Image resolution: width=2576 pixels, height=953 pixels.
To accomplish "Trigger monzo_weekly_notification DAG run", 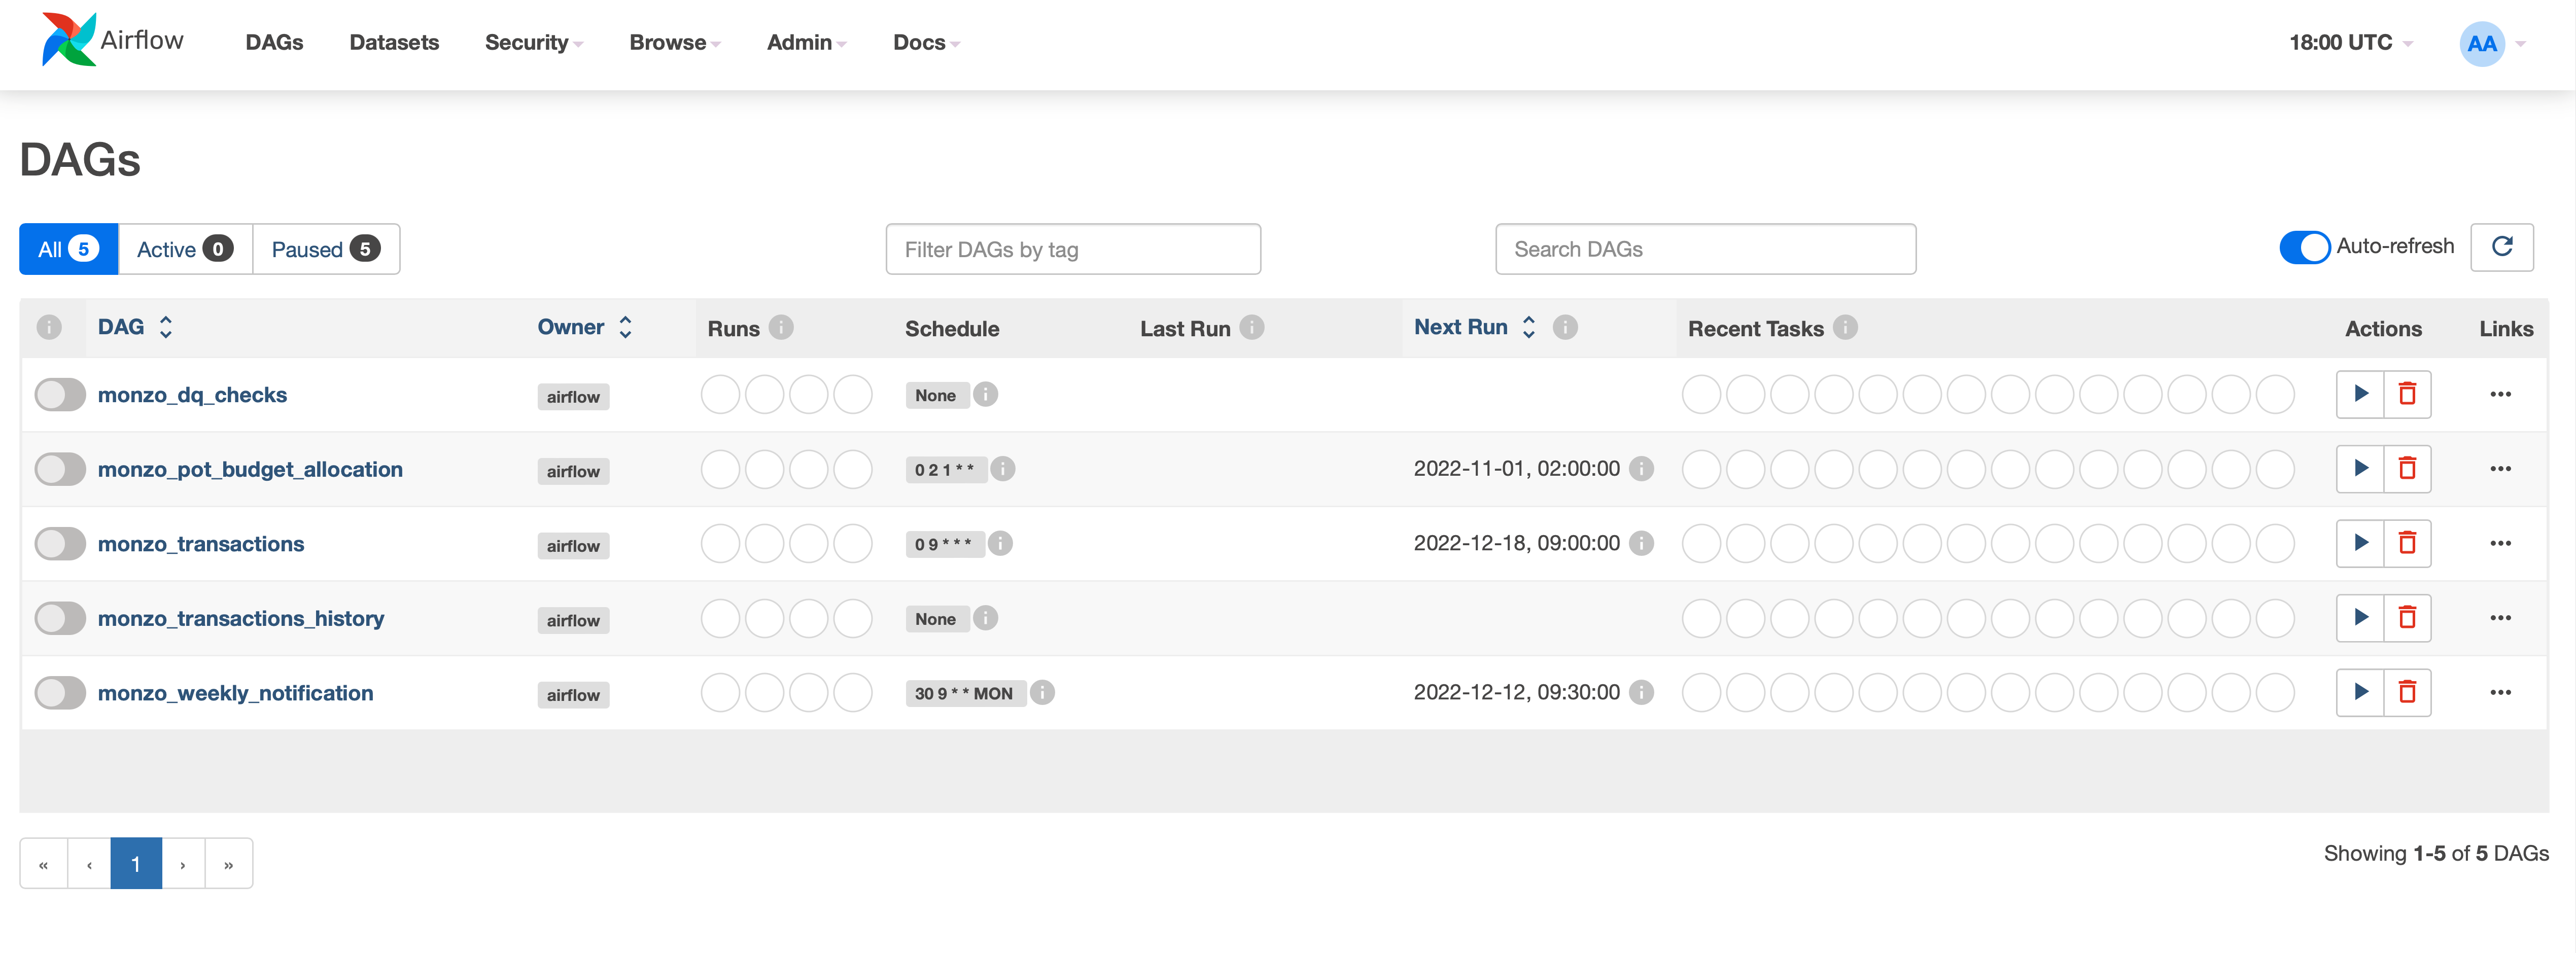I will click(x=2360, y=692).
